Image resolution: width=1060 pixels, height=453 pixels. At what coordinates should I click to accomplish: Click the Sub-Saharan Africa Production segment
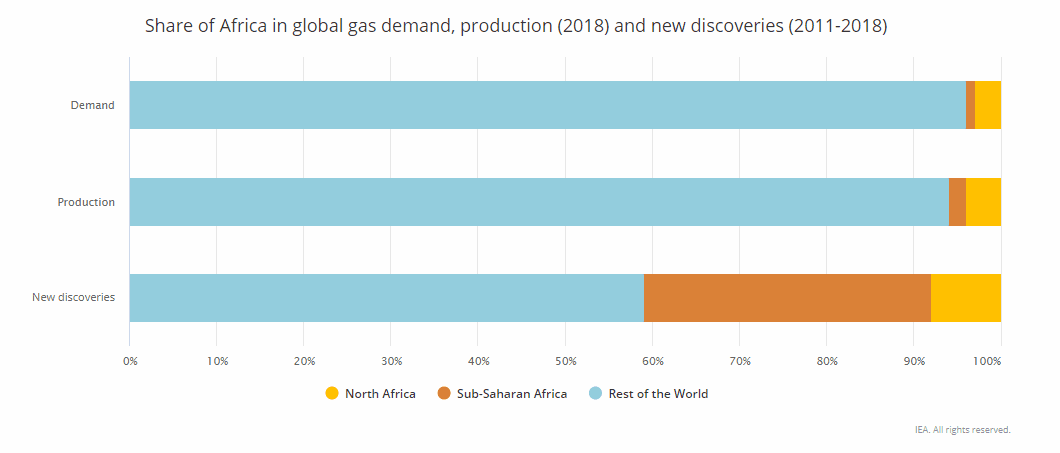pos(957,202)
